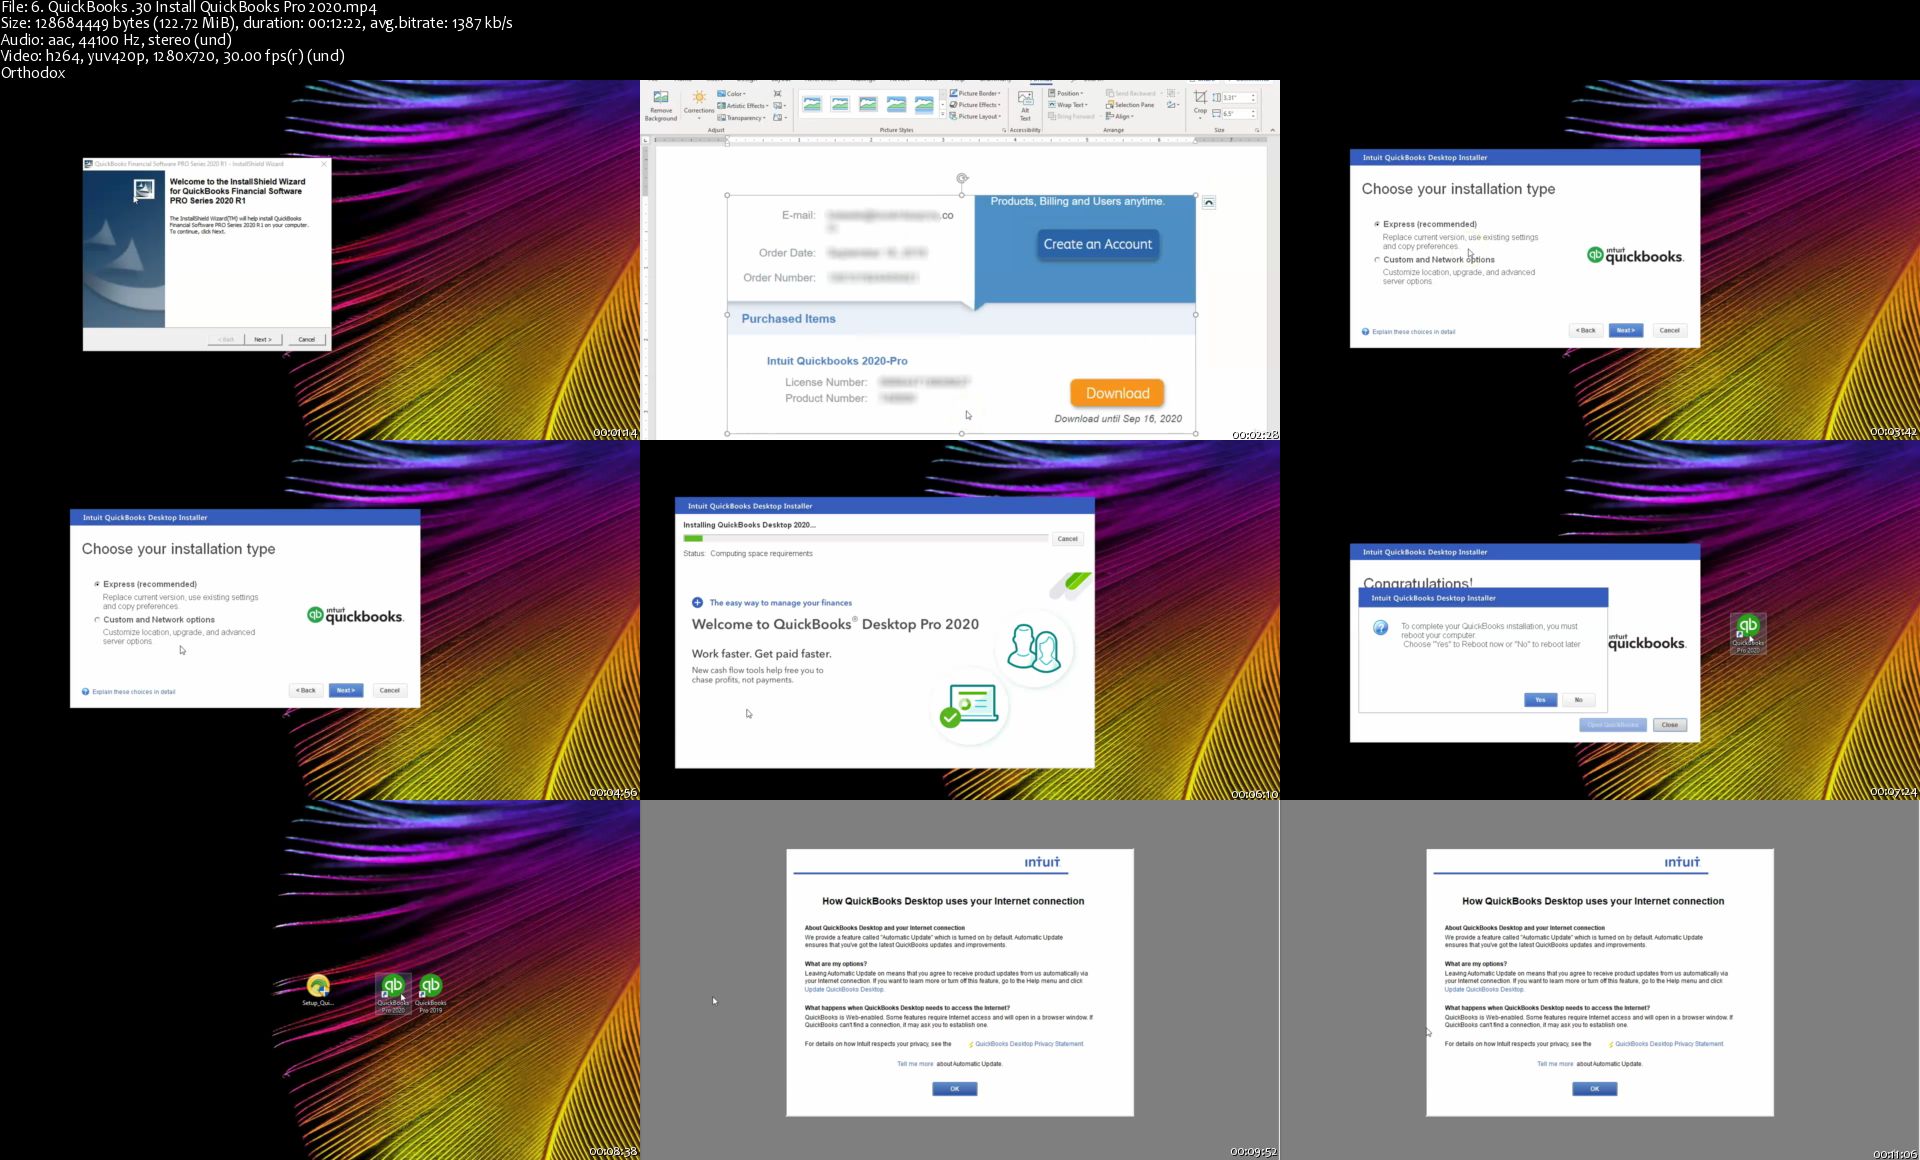Screen dimensions: 1920x1160
Task: Open the Picture Effects dropdown
Action: (x=975, y=104)
